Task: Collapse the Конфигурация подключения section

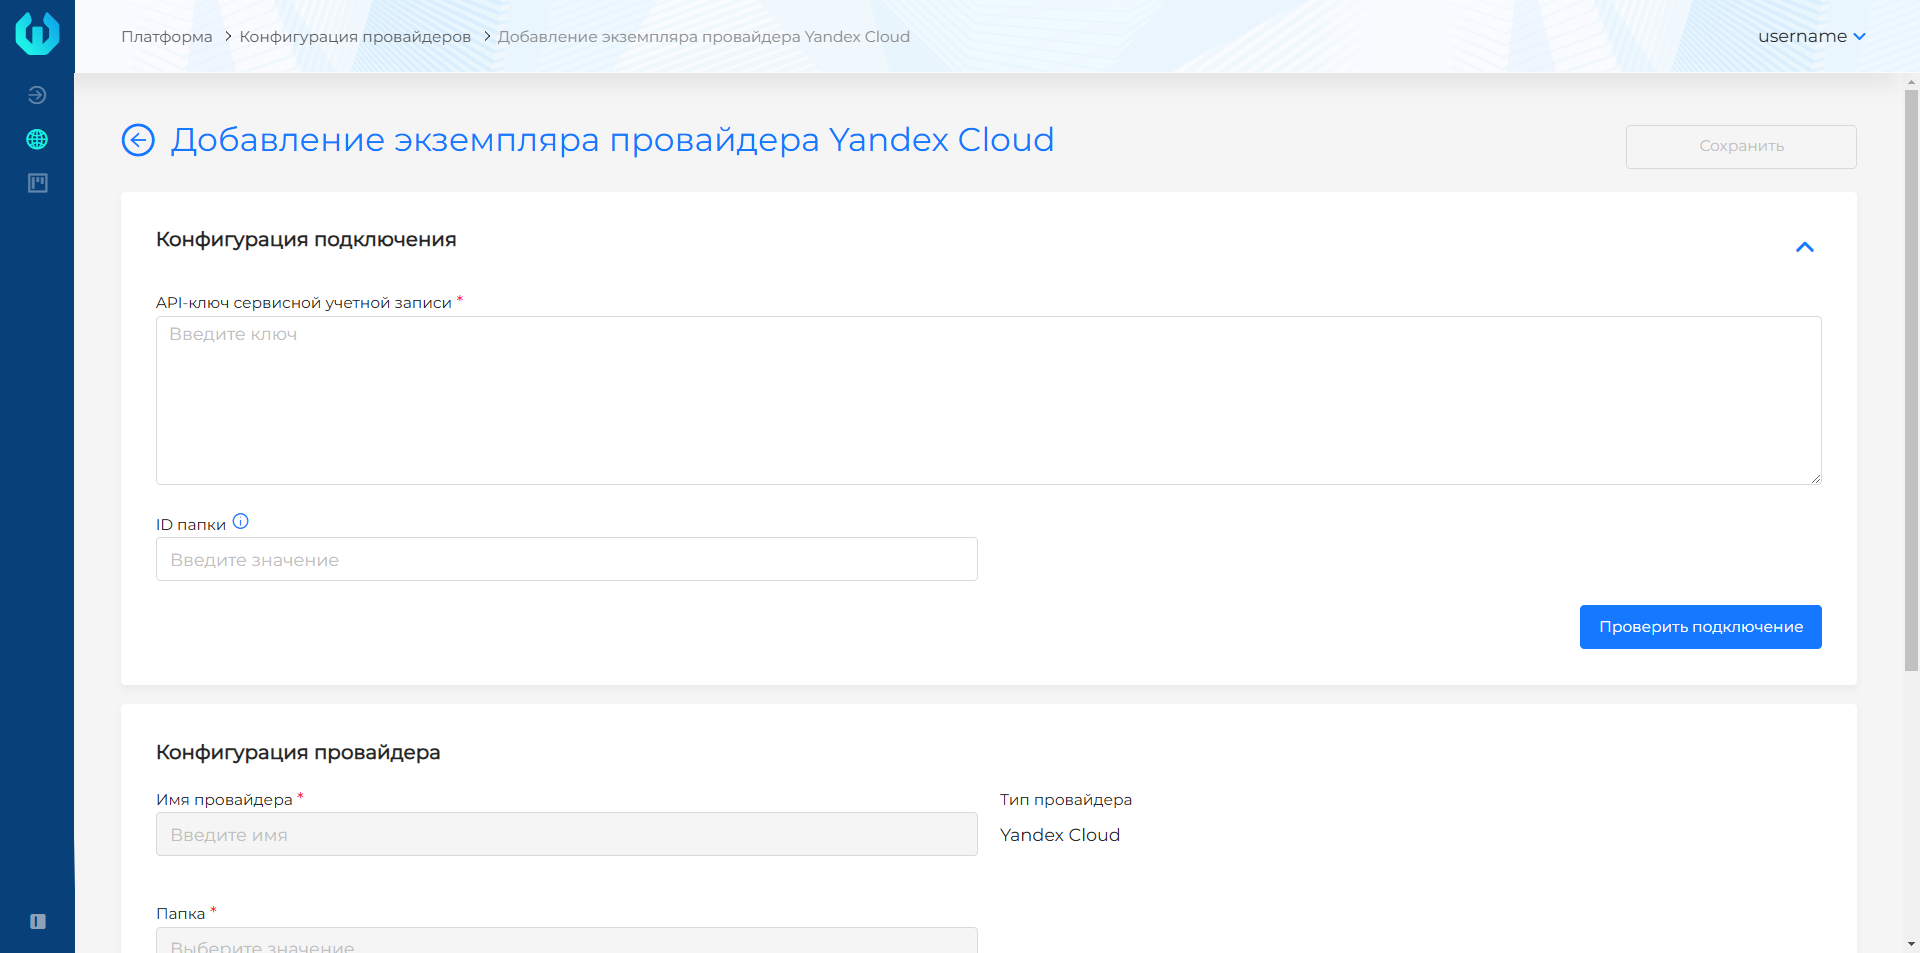Action: click(1804, 247)
